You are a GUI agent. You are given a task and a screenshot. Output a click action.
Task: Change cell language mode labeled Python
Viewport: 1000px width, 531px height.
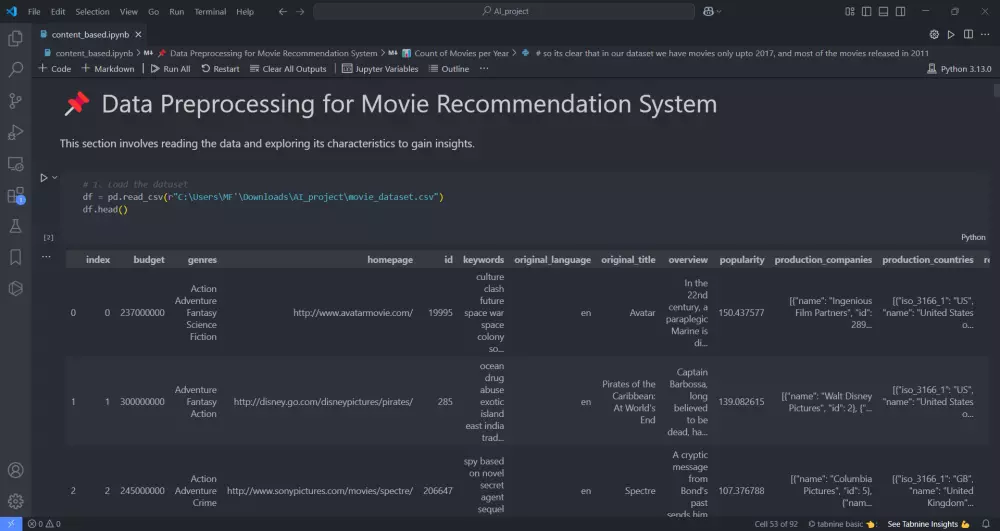(973, 237)
